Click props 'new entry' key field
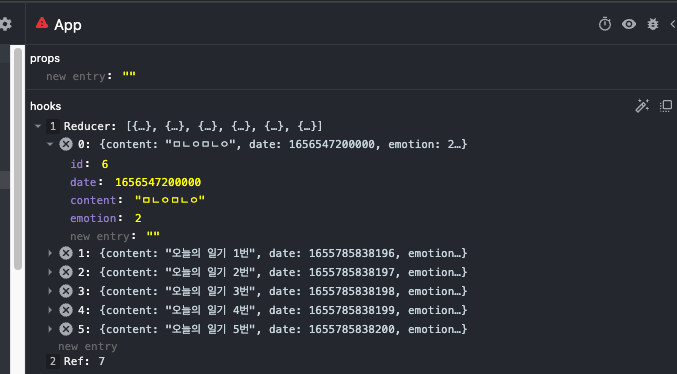 pyautogui.click(x=76, y=76)
